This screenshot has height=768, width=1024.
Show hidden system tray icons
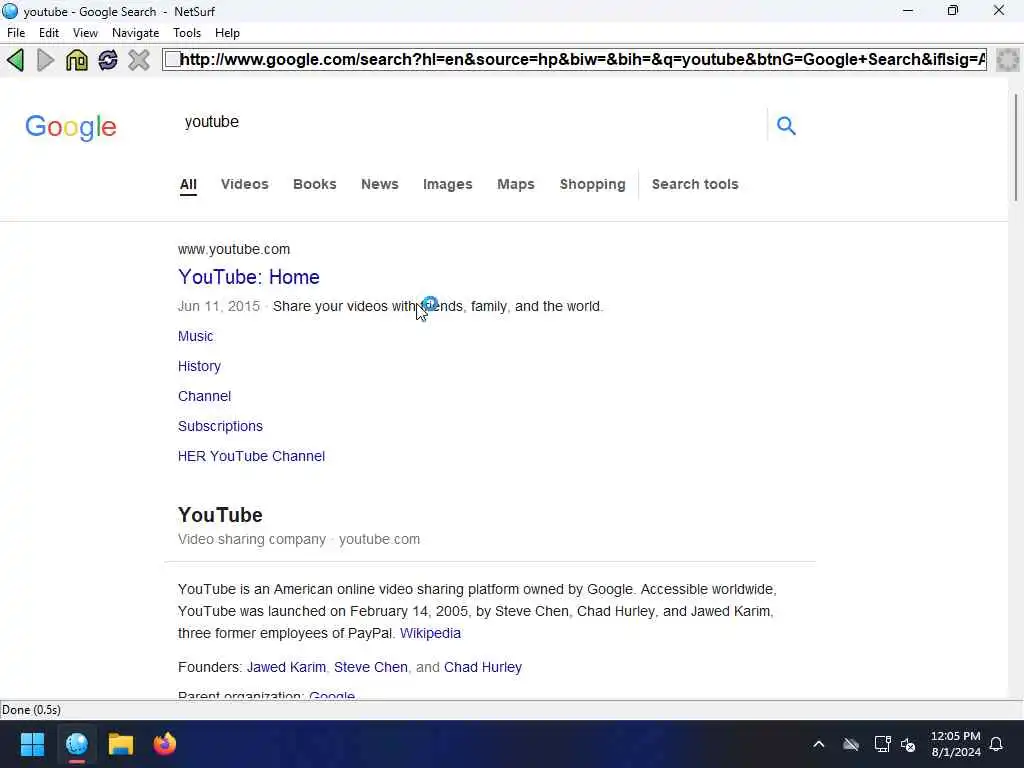(818, 744)
